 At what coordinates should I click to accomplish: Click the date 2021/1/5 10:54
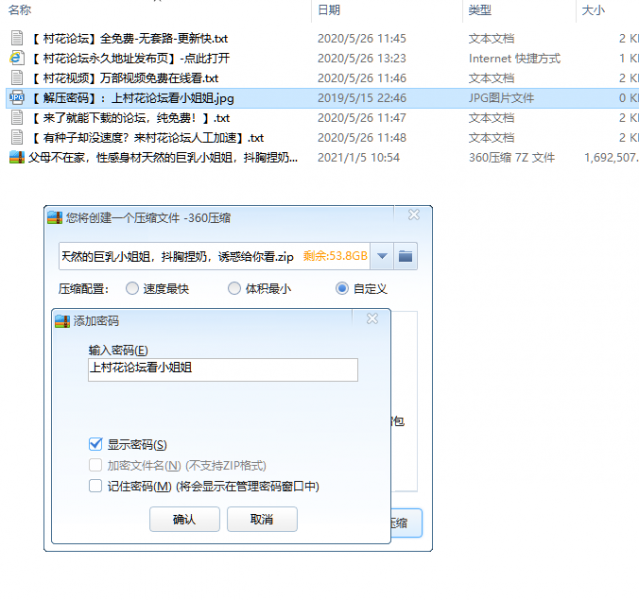pyautogui.click(x=359, y=157)
